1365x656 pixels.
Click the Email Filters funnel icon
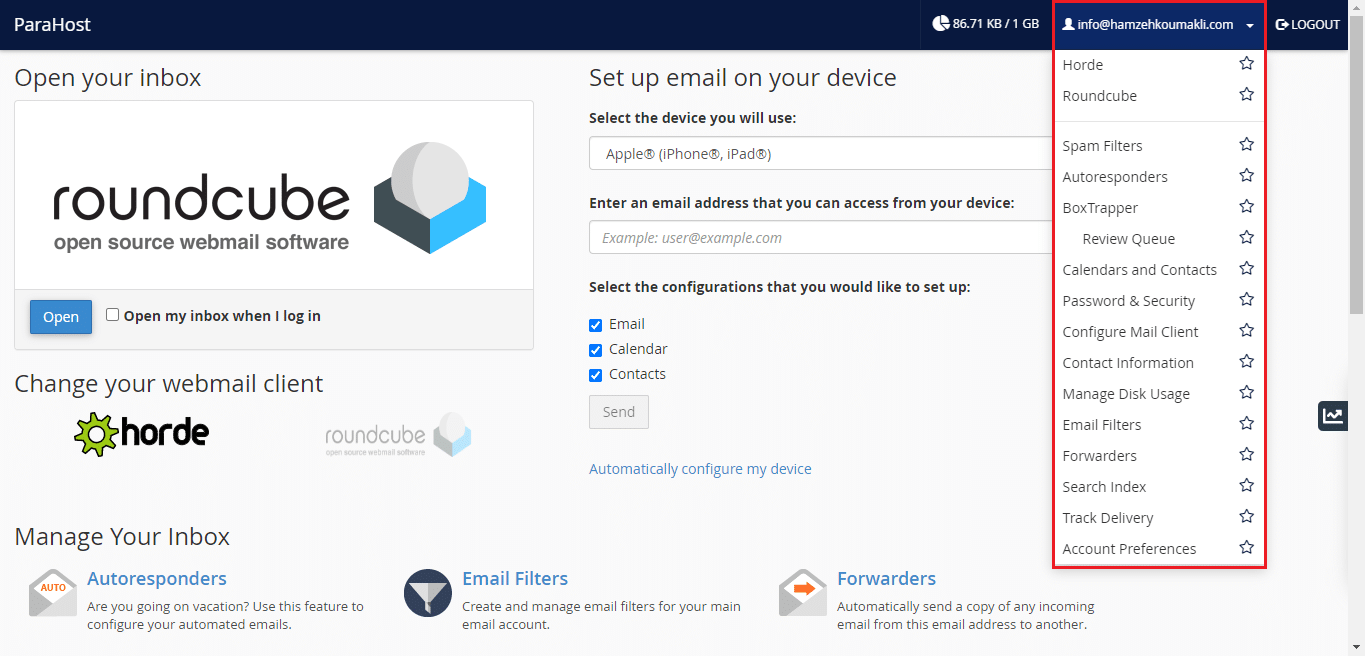pos(428,594)
